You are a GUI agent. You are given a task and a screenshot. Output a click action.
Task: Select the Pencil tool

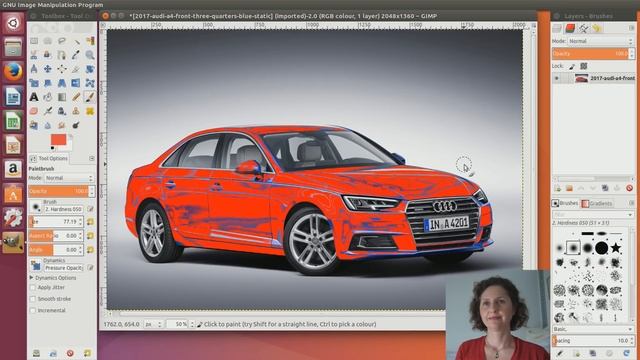[76, 97]
